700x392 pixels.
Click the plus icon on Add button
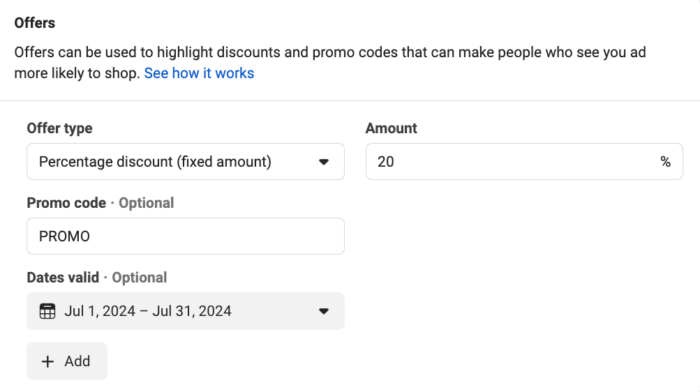click(x=47, y=361)
